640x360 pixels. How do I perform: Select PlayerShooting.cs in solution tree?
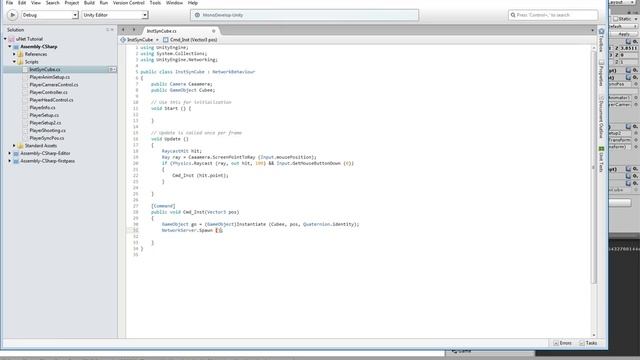pos(47,131)
